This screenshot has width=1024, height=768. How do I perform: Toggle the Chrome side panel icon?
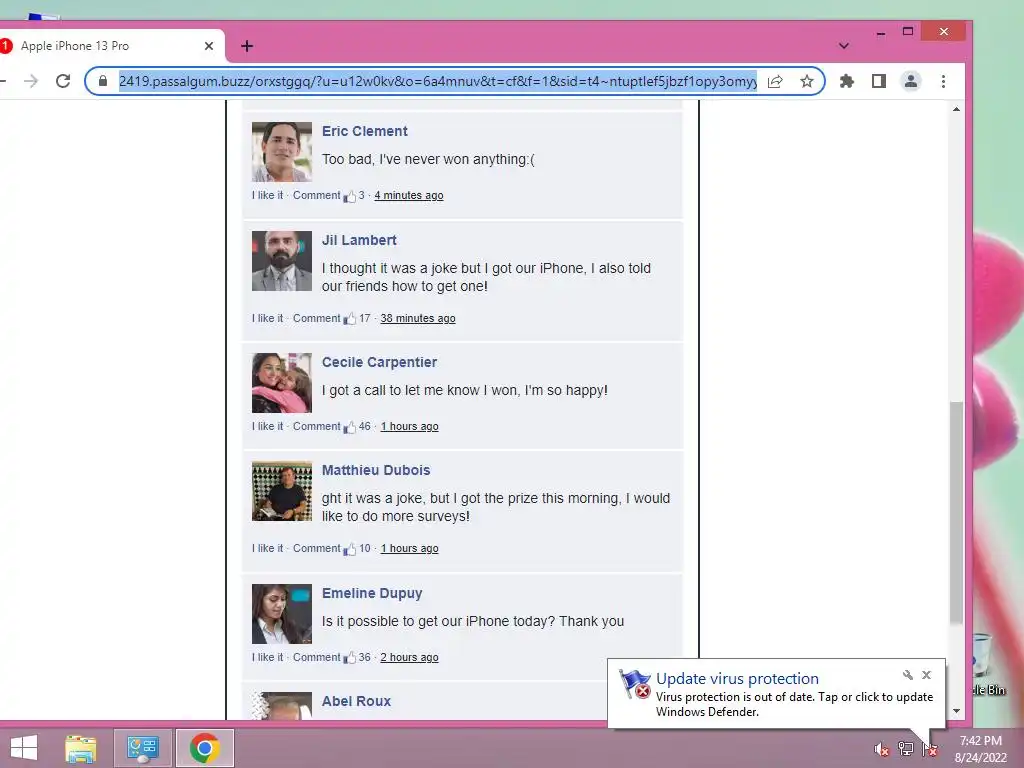click(x=878, y=81)
